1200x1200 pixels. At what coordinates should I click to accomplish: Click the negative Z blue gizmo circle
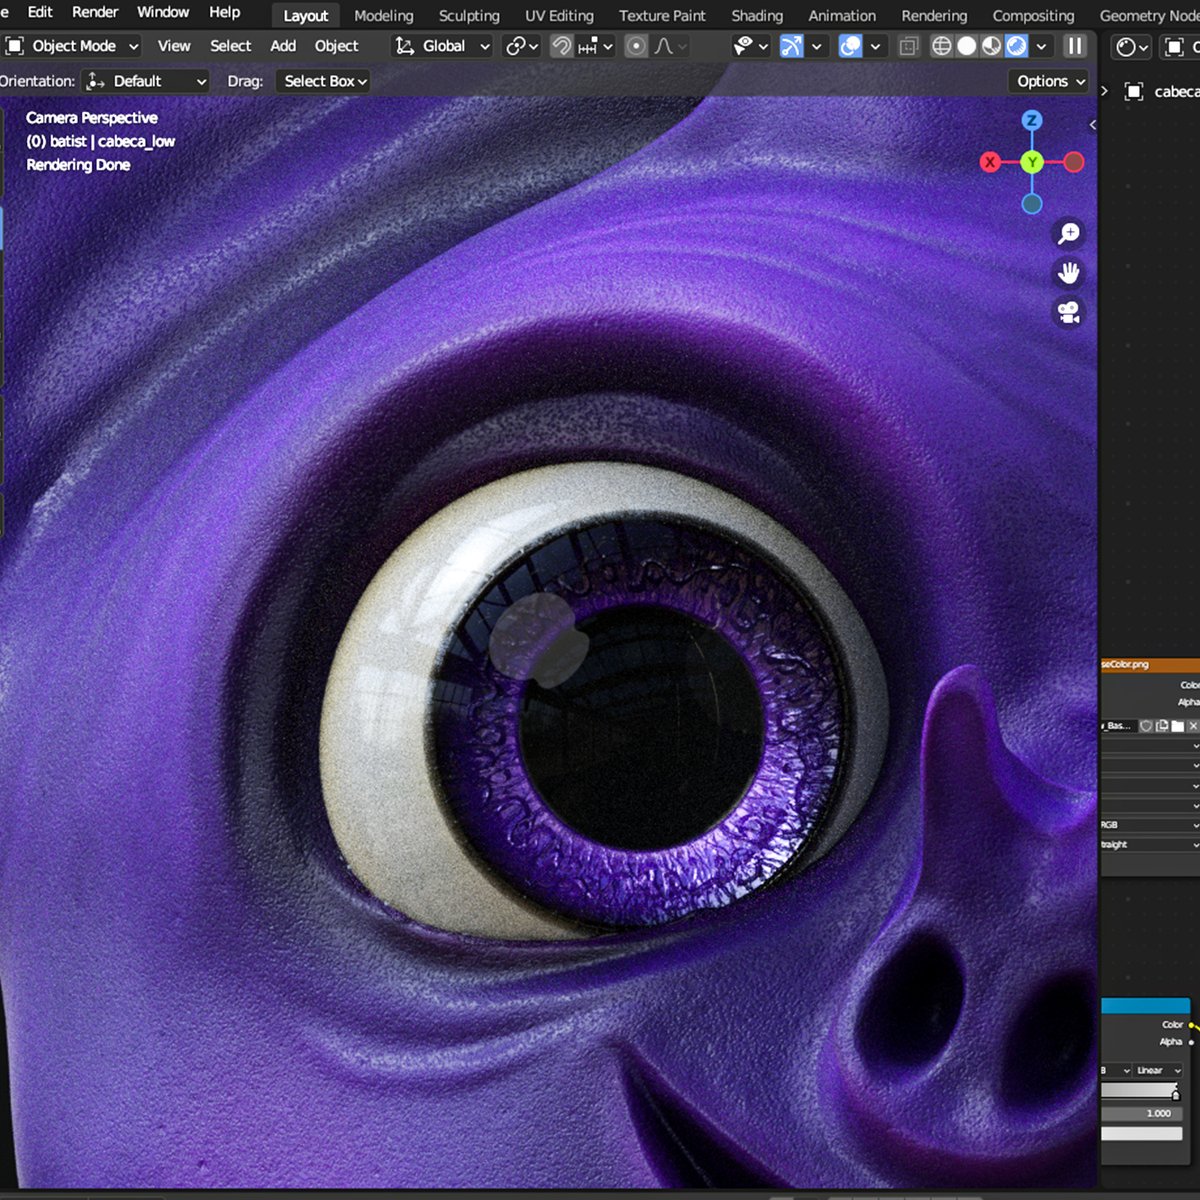[1032, 204]
